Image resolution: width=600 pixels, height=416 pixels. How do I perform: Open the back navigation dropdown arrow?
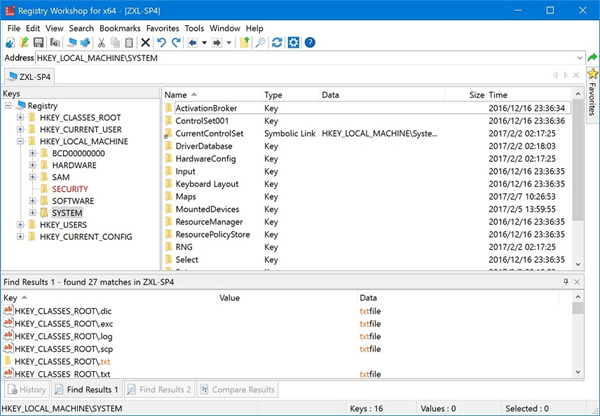(205, 43)
